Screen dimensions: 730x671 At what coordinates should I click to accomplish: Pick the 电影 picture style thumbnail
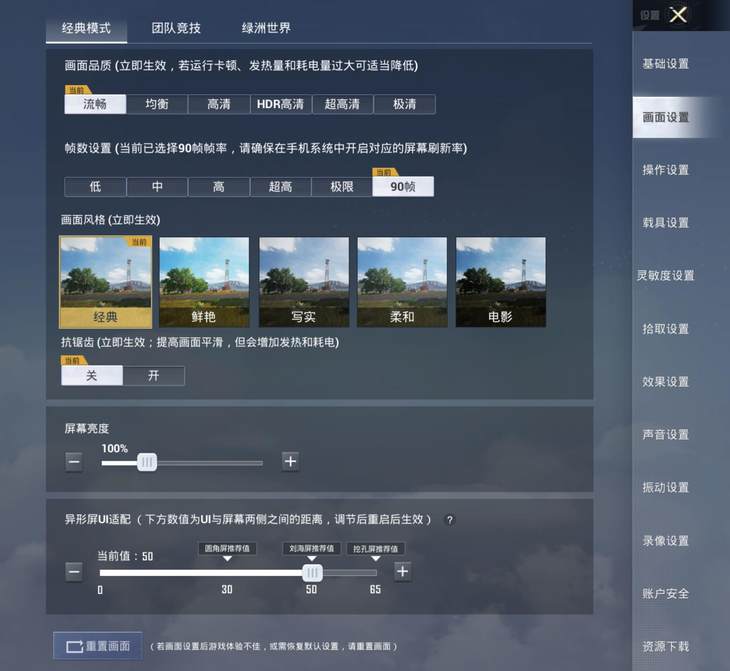(x=500, y=283)
